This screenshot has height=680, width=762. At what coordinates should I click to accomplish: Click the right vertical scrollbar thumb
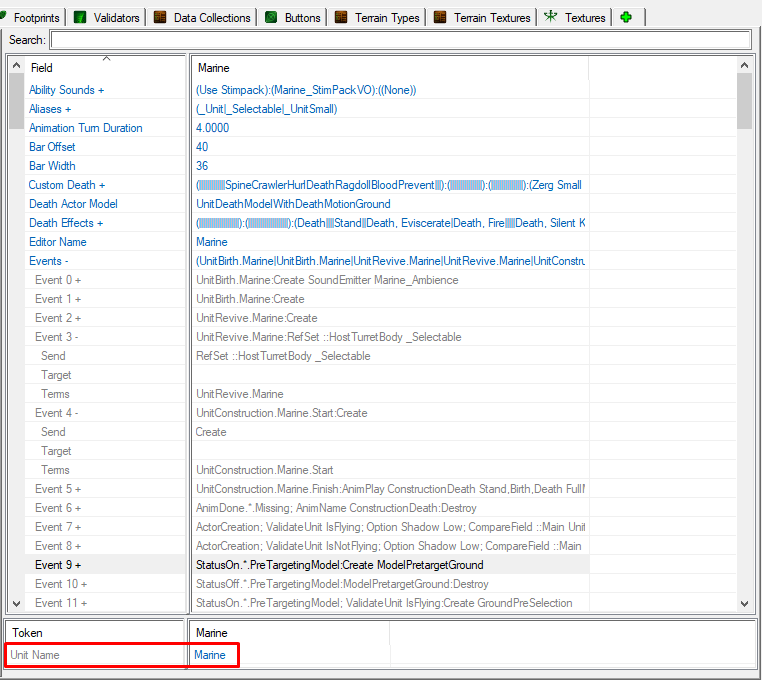pos(745,101)
